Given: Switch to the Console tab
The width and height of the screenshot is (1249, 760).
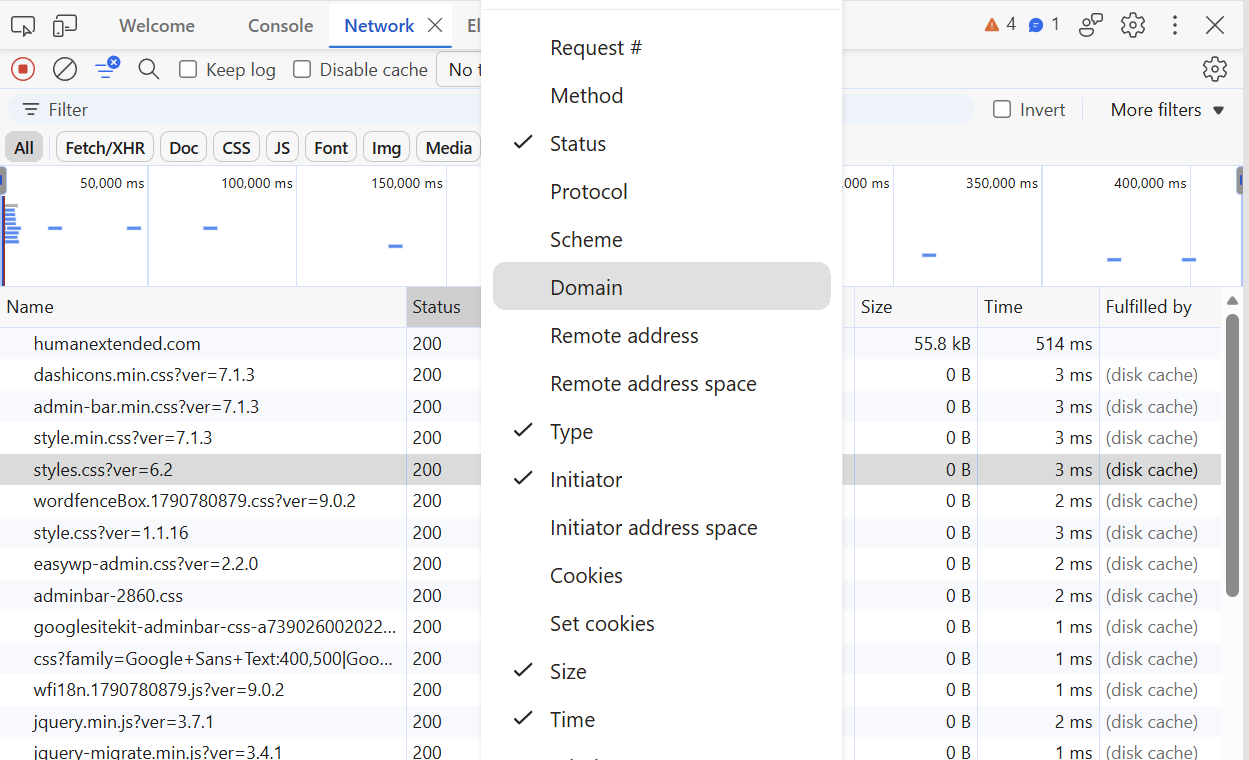Looking at the screenshot, I should tap(280, 25).
